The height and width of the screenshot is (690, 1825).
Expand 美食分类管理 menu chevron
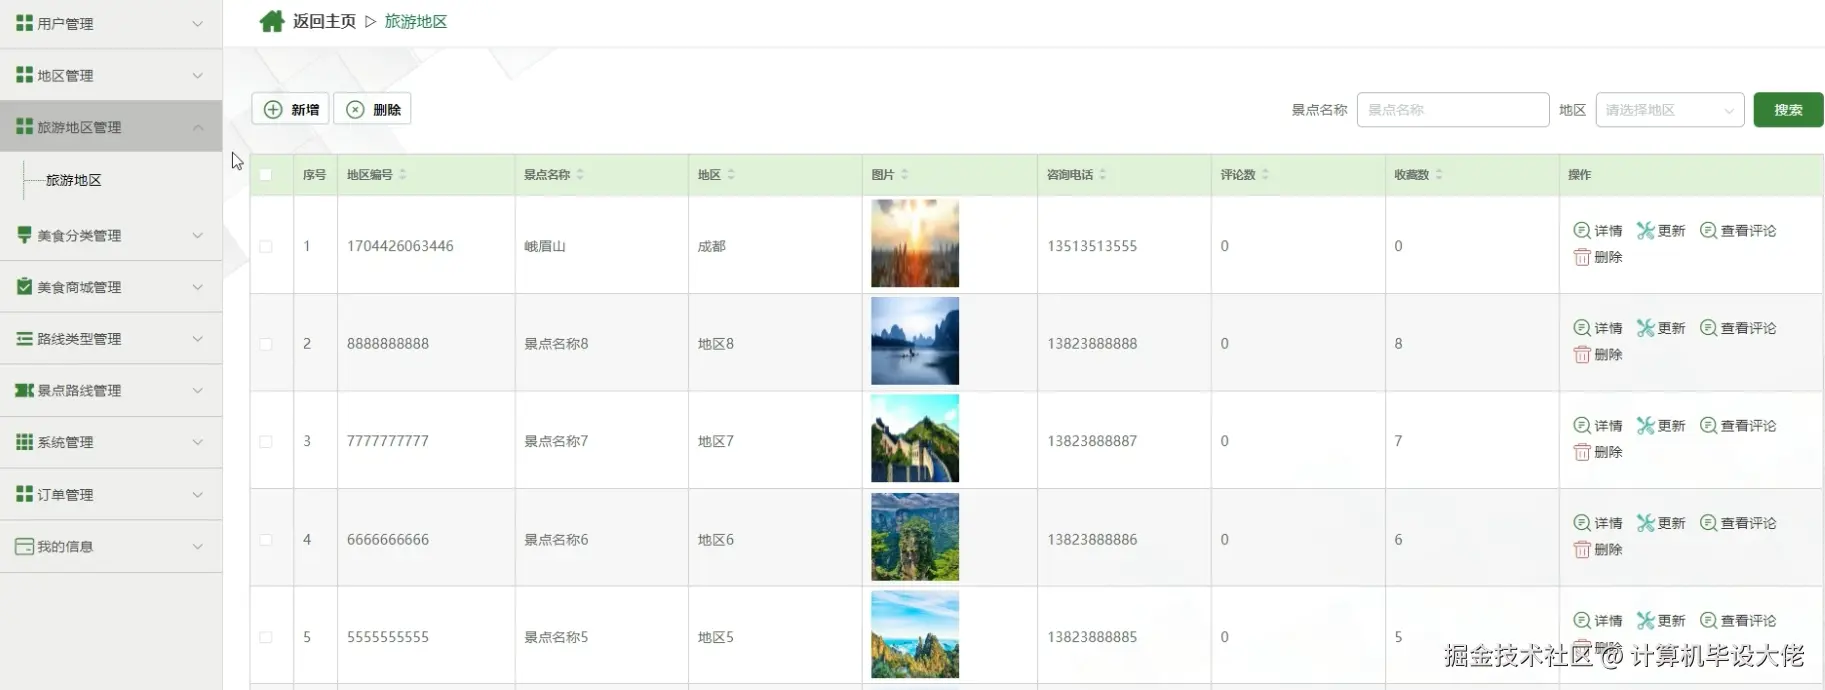198,235
